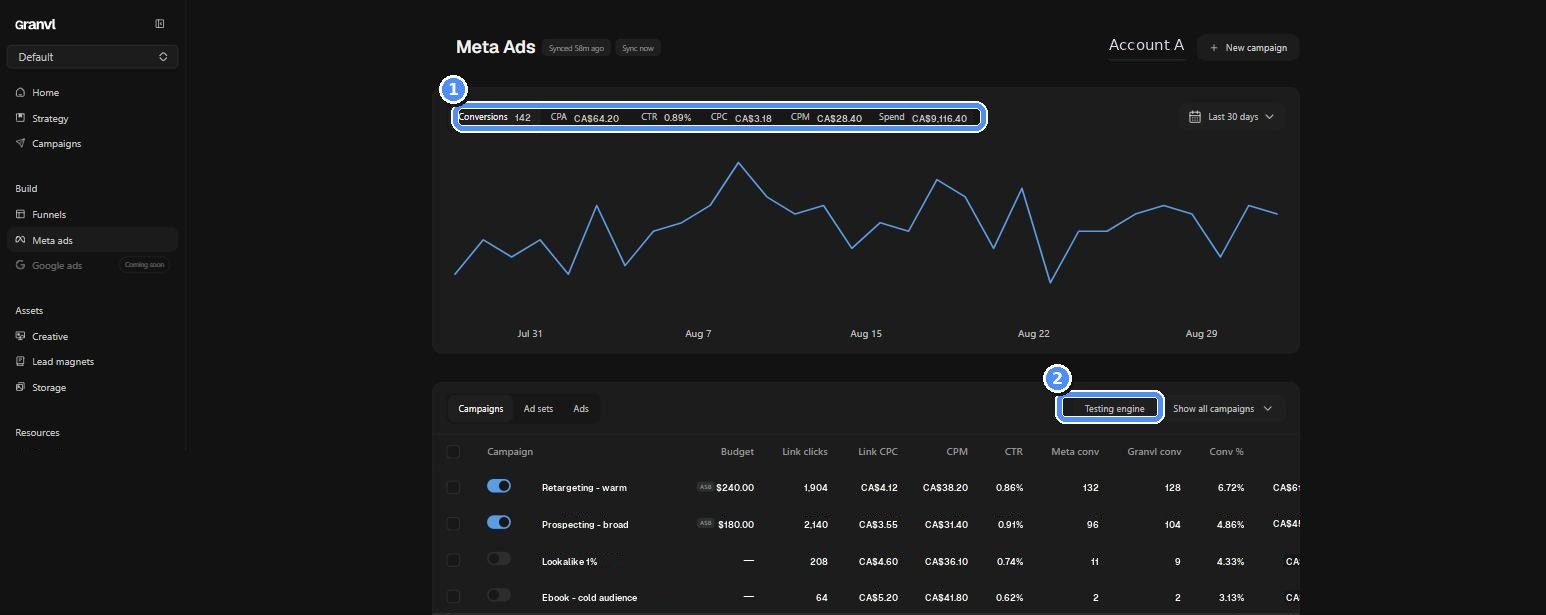Enable the Lookalike 1% campaign toggle

click(x=499, y=559)
